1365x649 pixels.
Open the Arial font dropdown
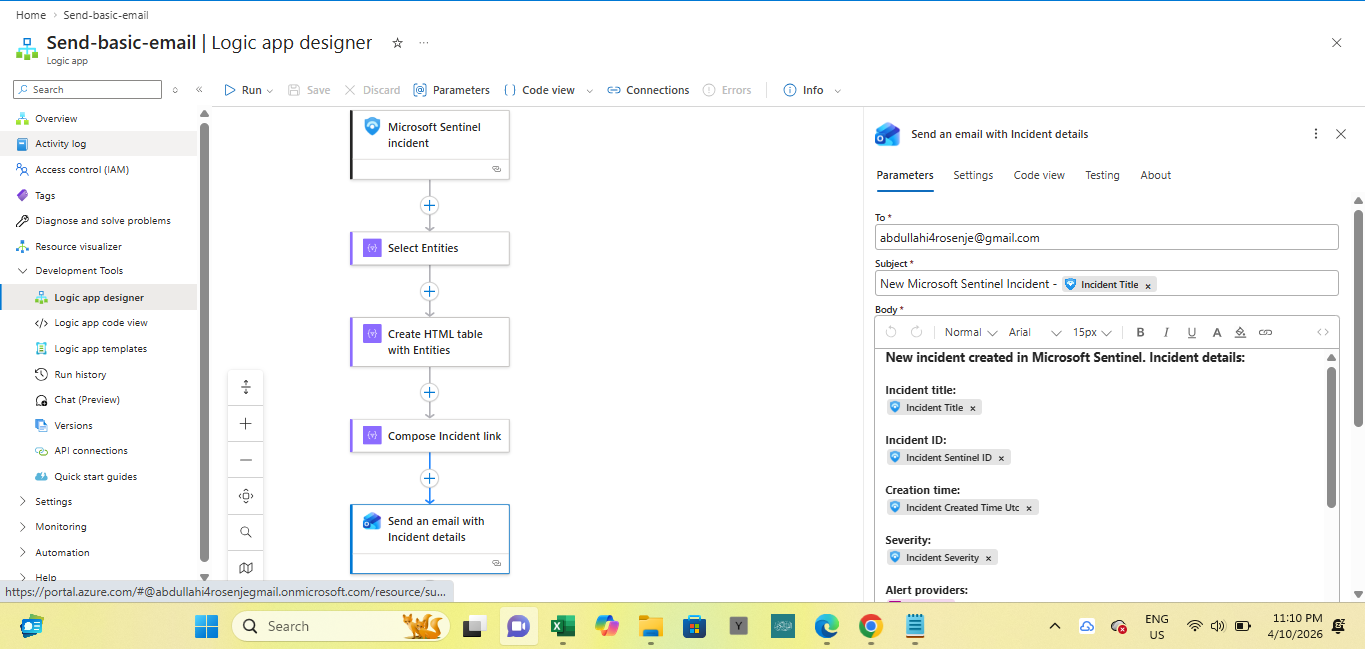[x=1034, y=332]
